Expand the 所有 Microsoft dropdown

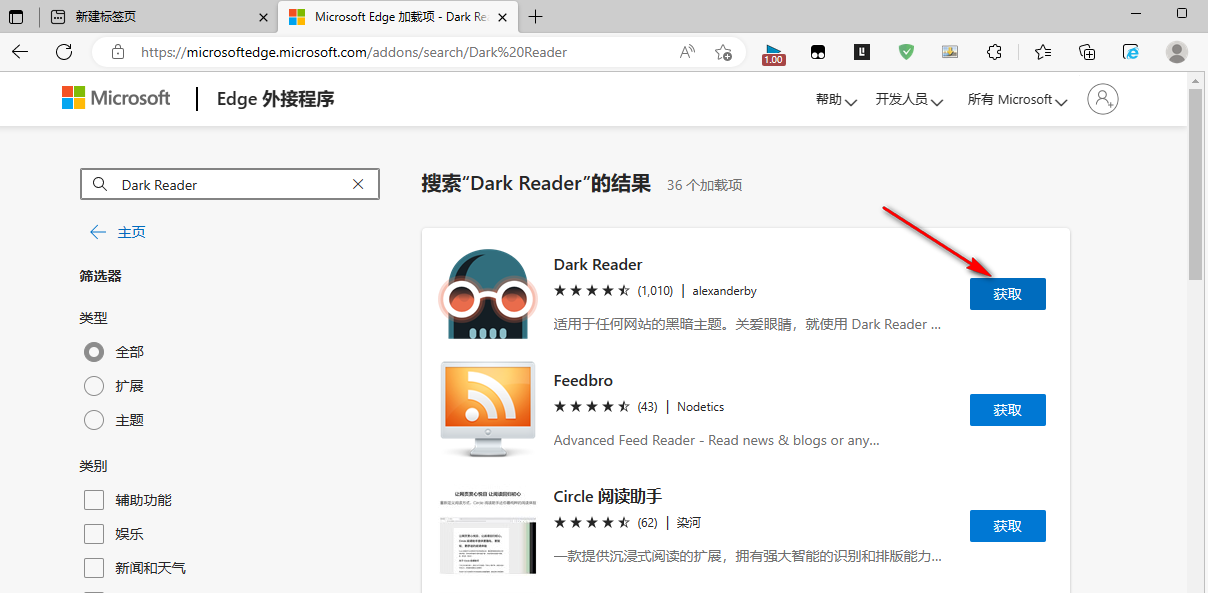tap(1017, 100)
